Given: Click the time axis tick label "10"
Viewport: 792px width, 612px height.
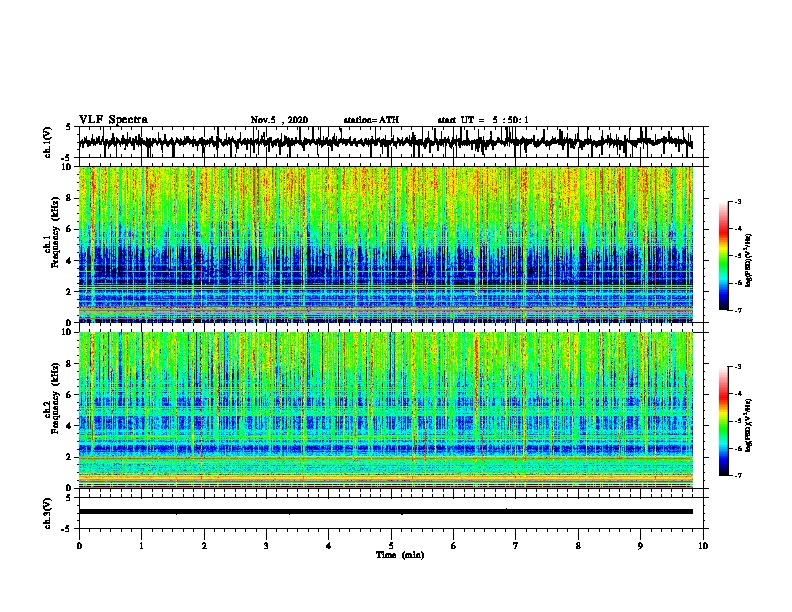Looking at the screenshot, I should click(x=703, y=546).
